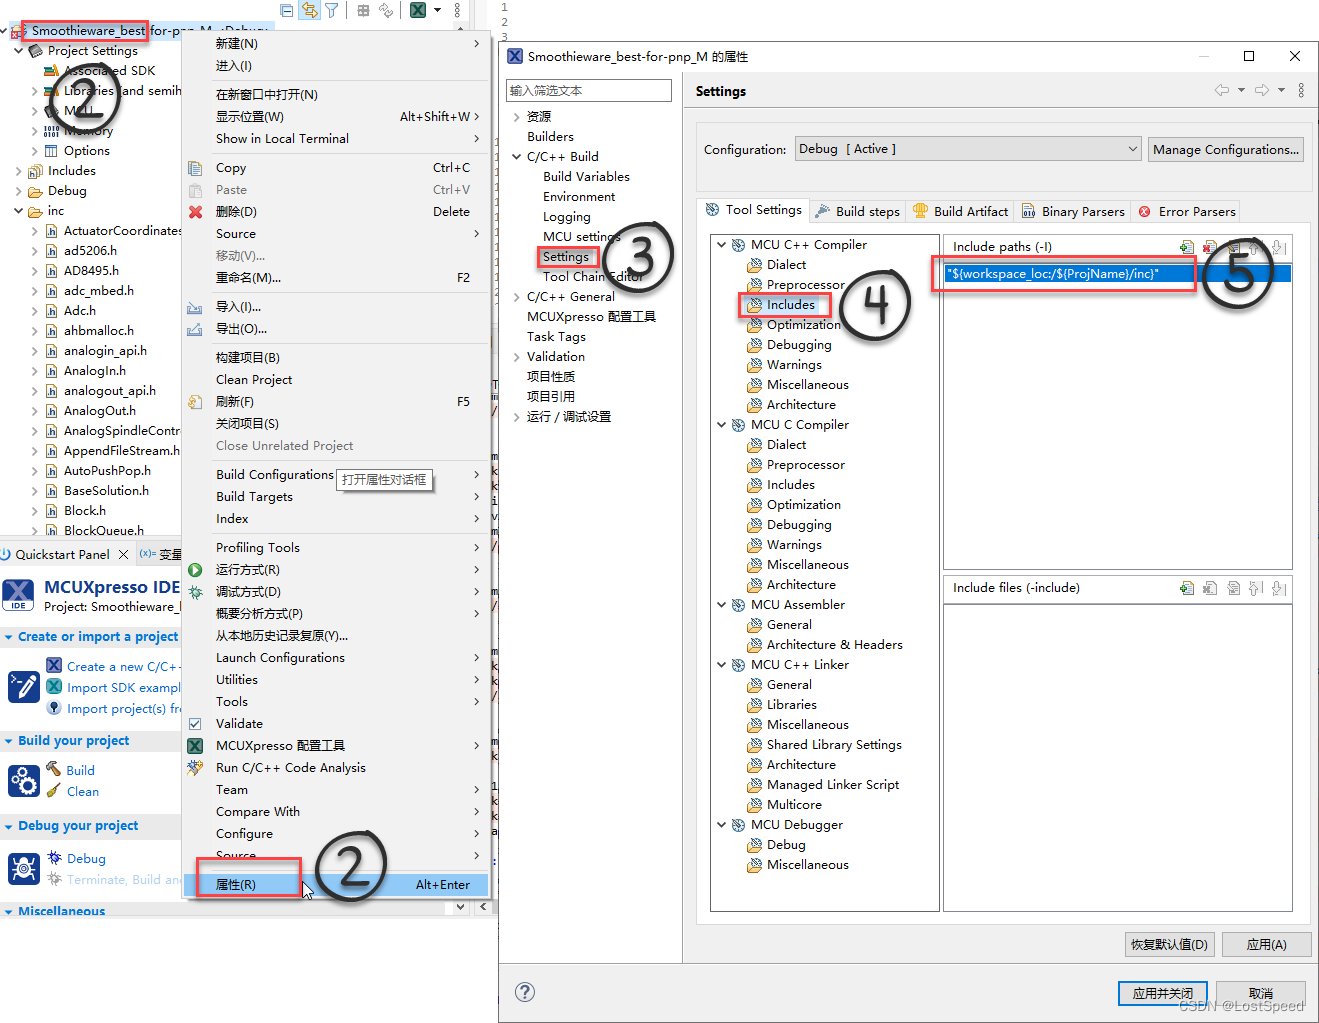Open forward history dropdown arrow
This screenshot has width=1319, height=1023.
[1281, 90]
